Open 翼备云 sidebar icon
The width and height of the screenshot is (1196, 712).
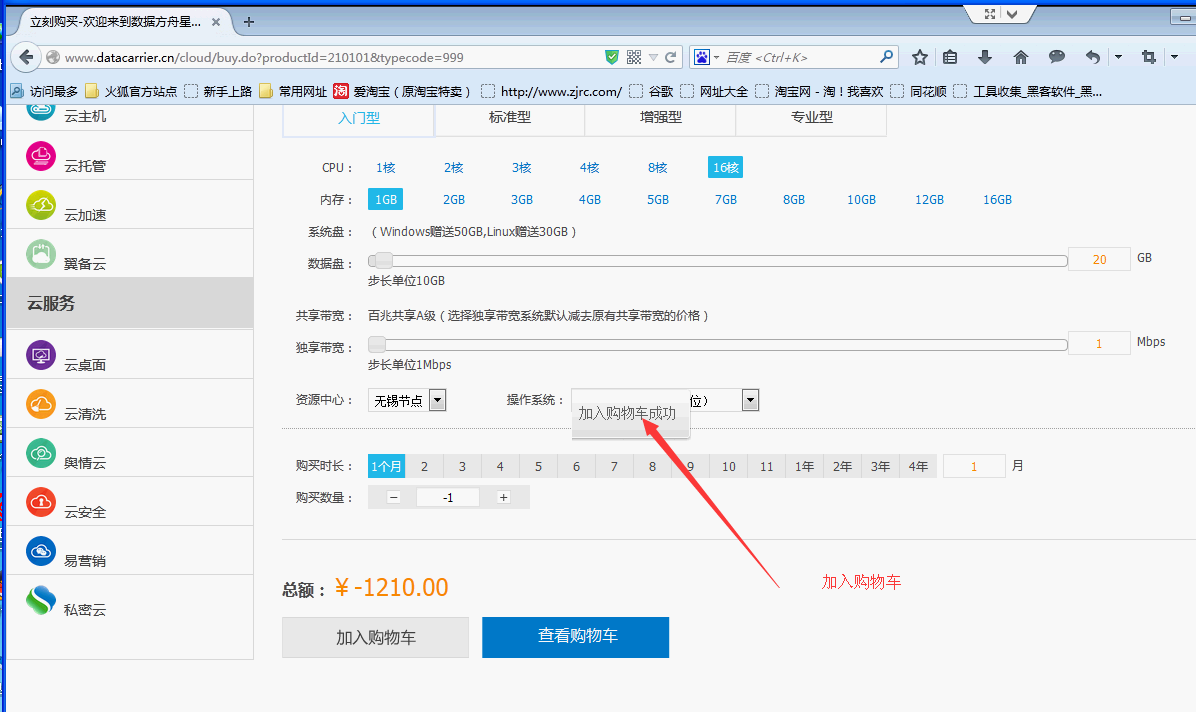pos(41,254)
